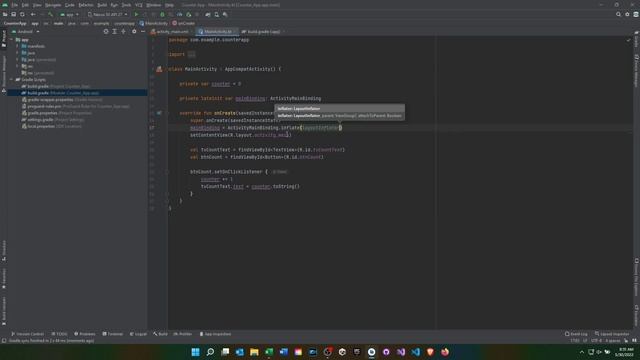
Task: Click the Save All toolbar icon
Action: (x=13, y=14)
